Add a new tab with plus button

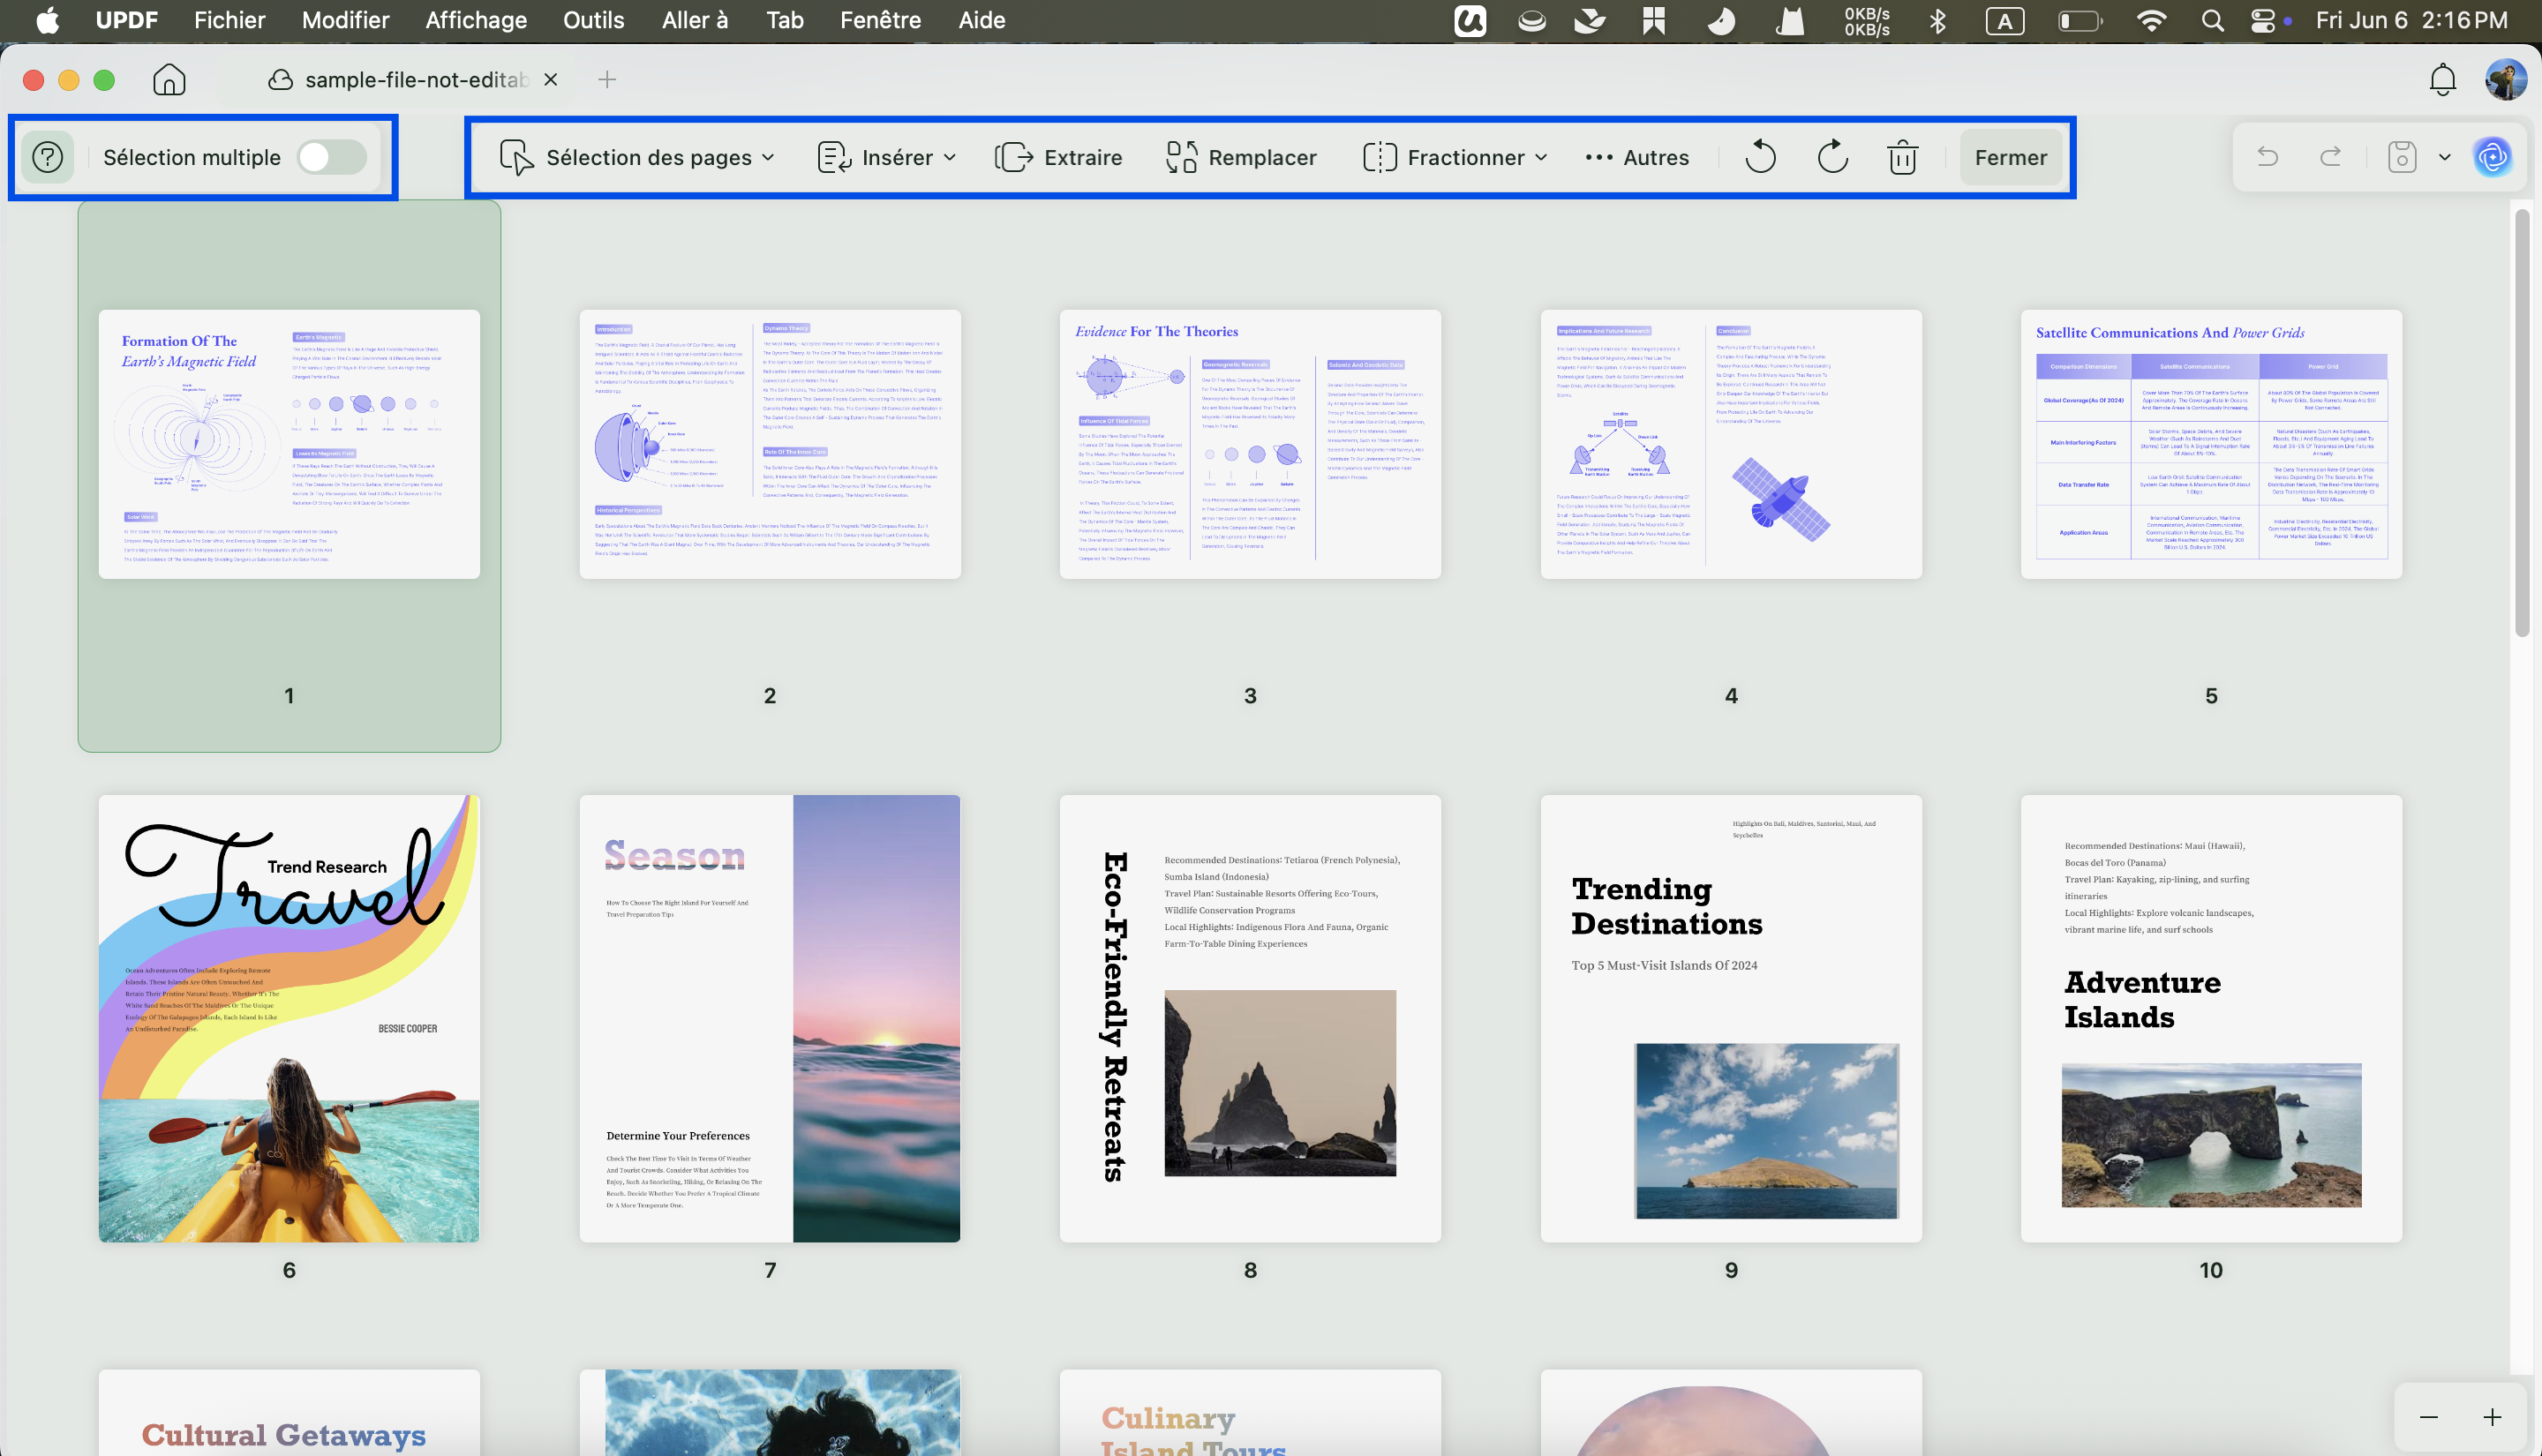(x=606, y=79)
